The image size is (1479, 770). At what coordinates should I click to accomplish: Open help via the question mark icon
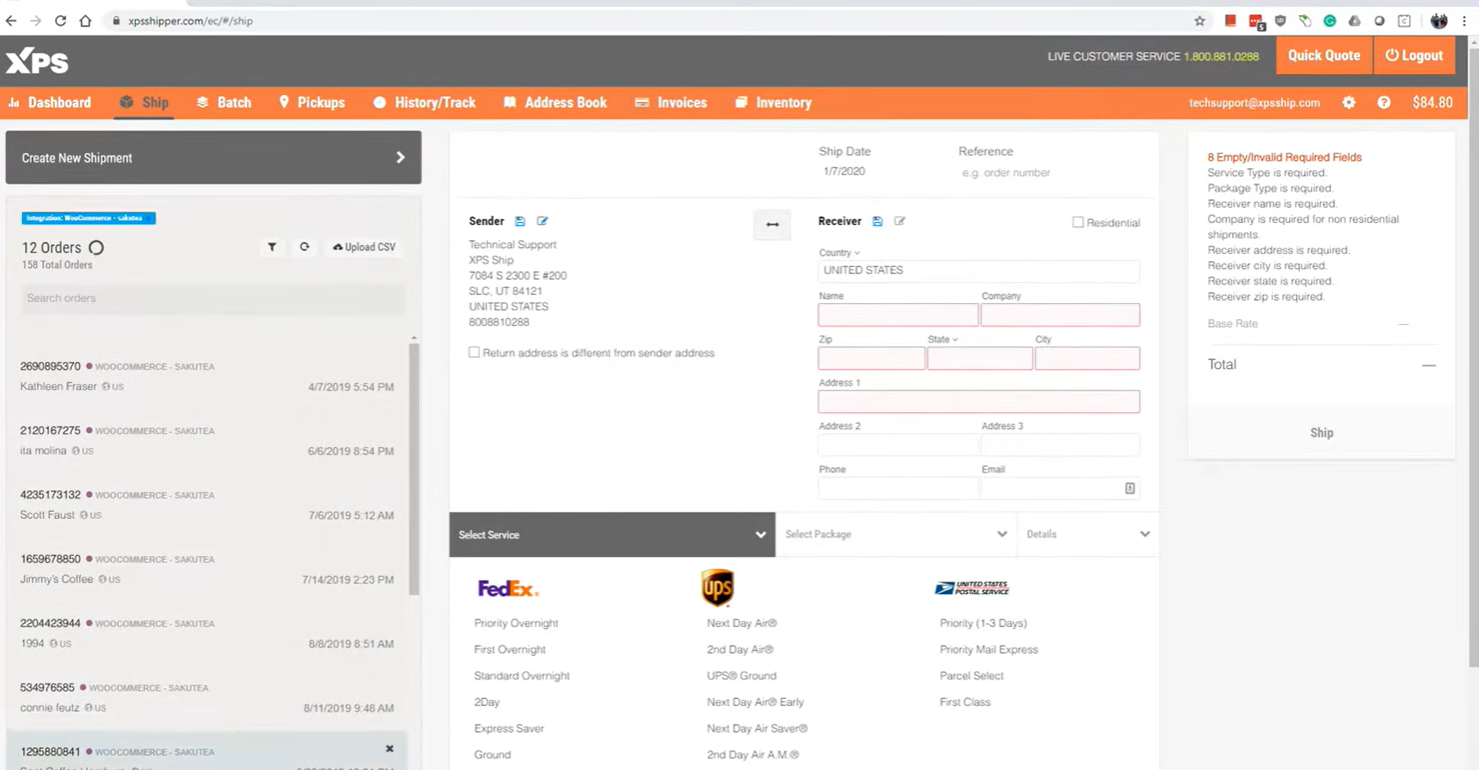tap(1384, 102)
